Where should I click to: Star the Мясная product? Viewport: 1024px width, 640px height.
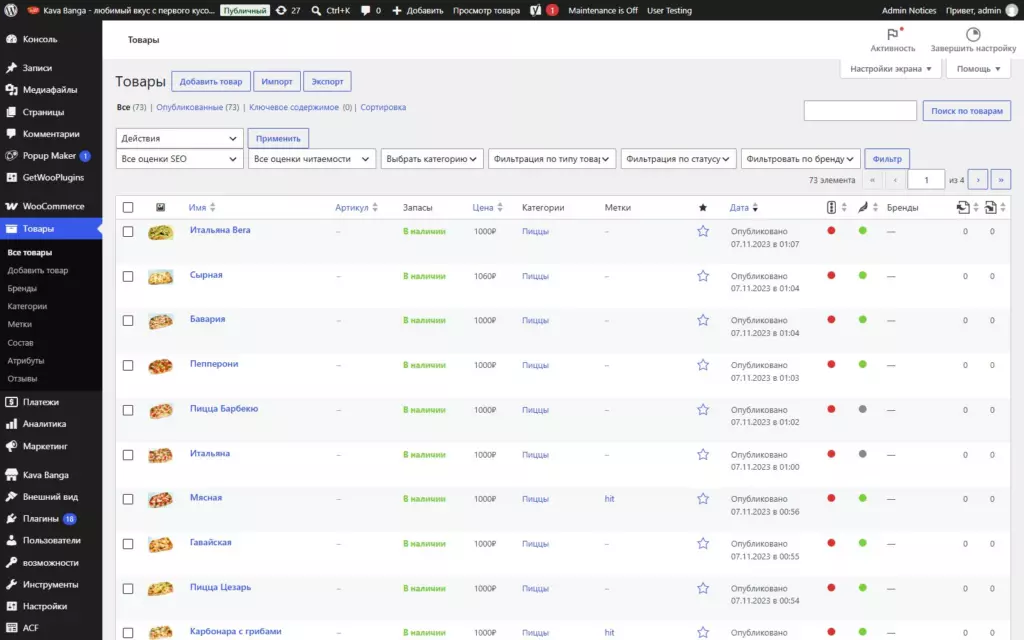[x=703, y=499]
